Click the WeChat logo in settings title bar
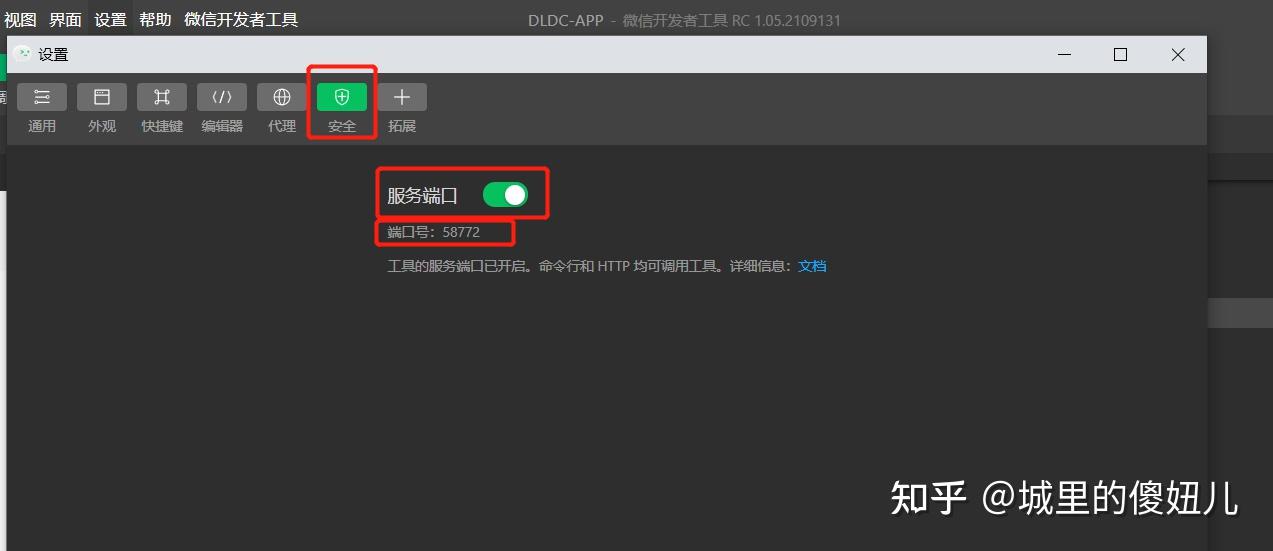Viewport: 1273px width, 551px height. [x=22, y=54]
